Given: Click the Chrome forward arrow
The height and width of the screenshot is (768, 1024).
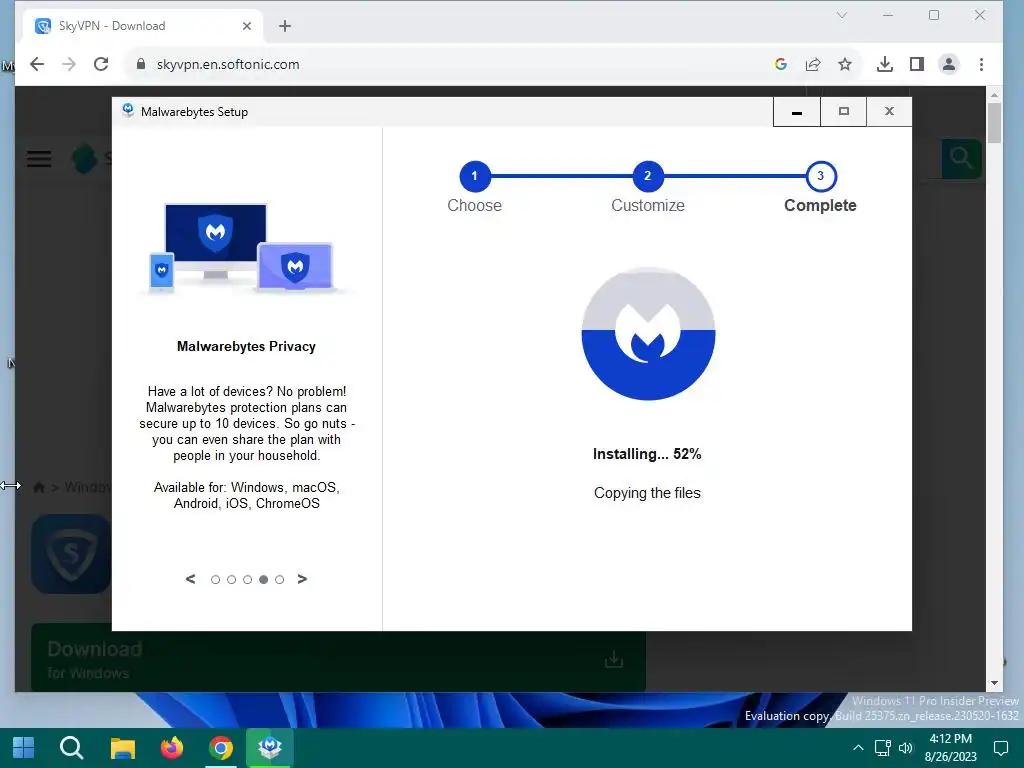Looking at the screenshot, I should tap(69, 64).
